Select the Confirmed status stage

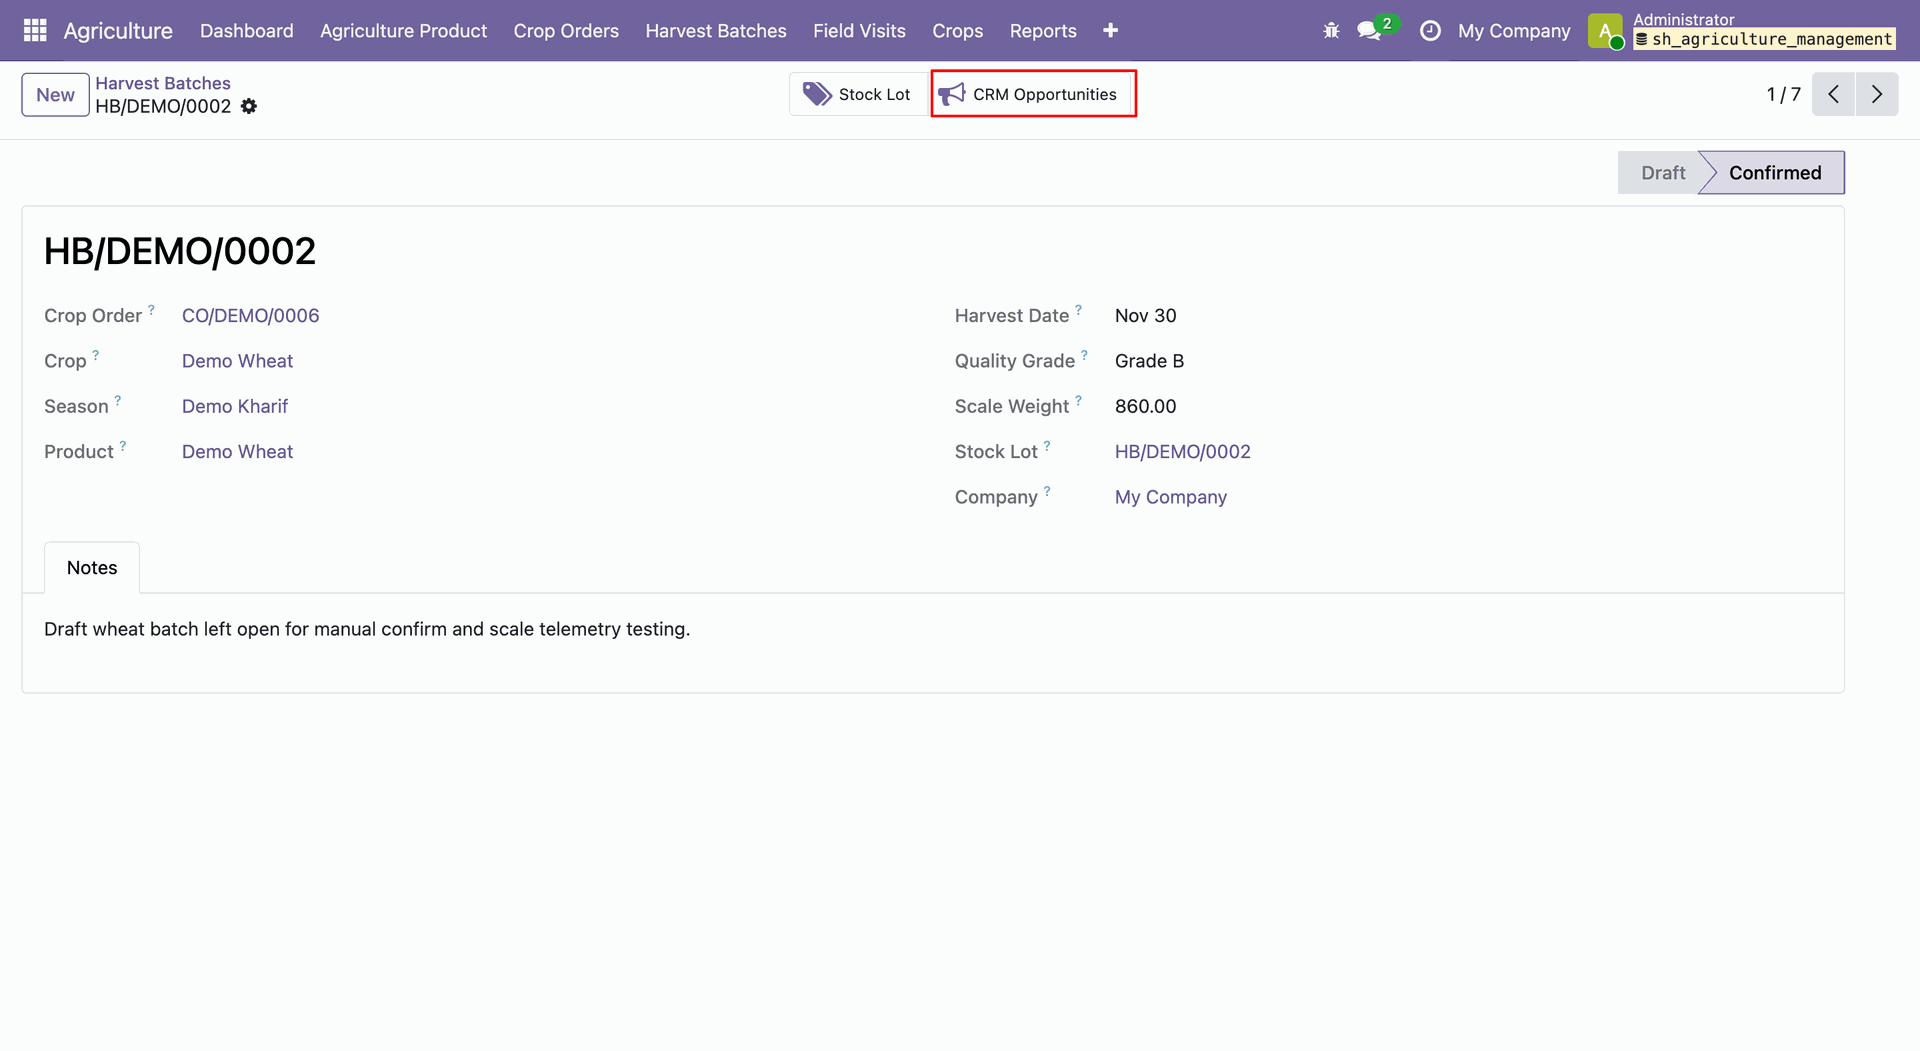tap(1774, 173)
